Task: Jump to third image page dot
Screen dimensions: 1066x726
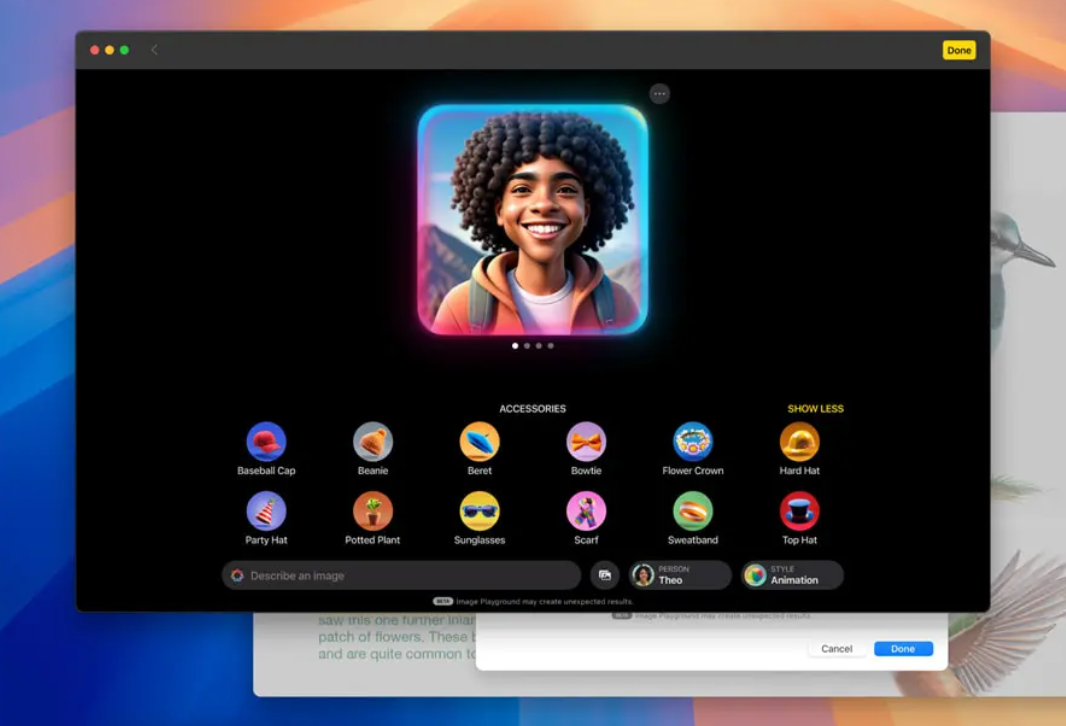Action: click(x=538, y=346)
